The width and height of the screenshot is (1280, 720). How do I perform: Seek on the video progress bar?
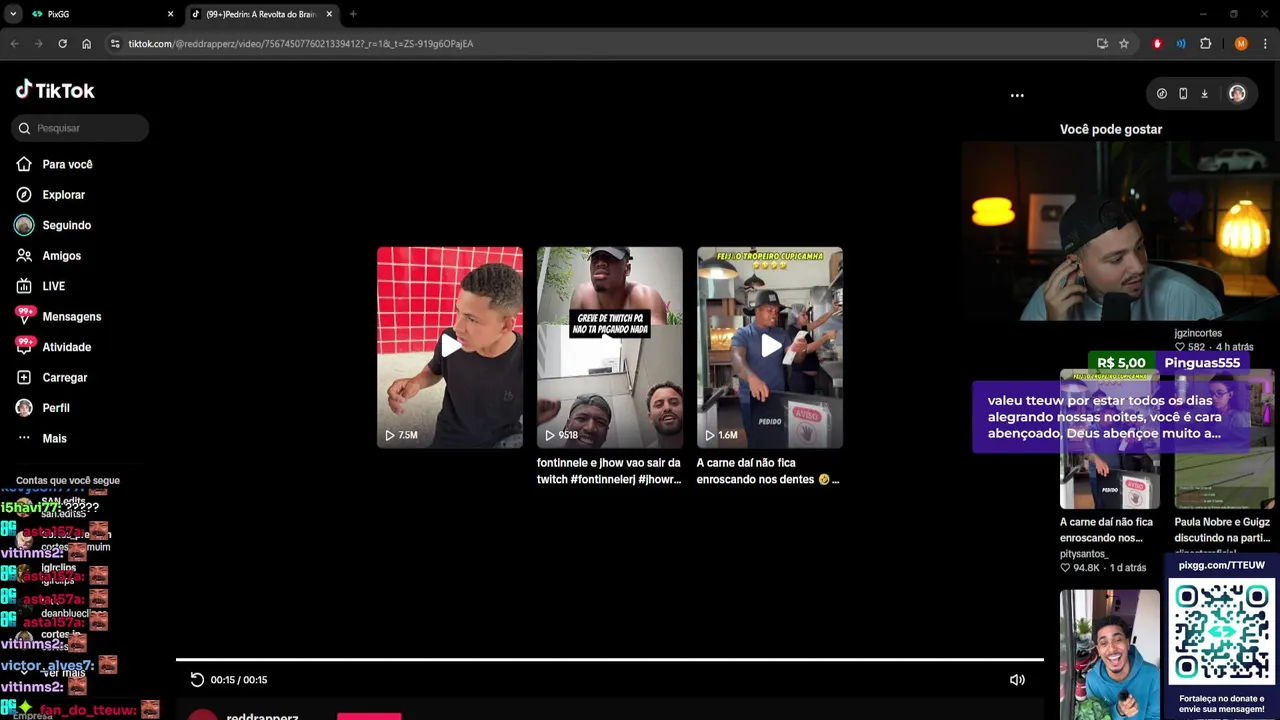(610, 660)
